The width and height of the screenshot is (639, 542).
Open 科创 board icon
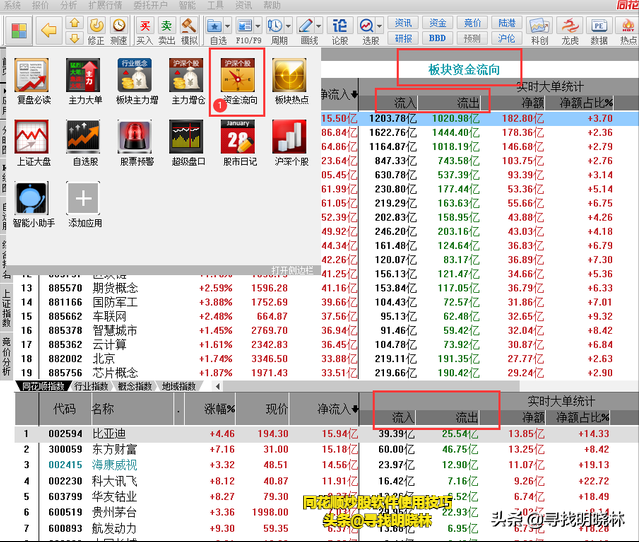click(x=540, y=31)
